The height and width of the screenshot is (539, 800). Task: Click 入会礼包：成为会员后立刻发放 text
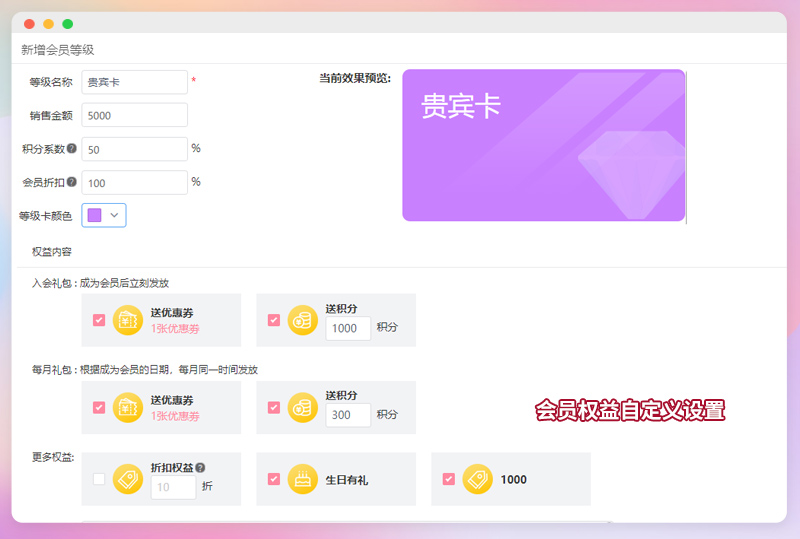point(101,283)
